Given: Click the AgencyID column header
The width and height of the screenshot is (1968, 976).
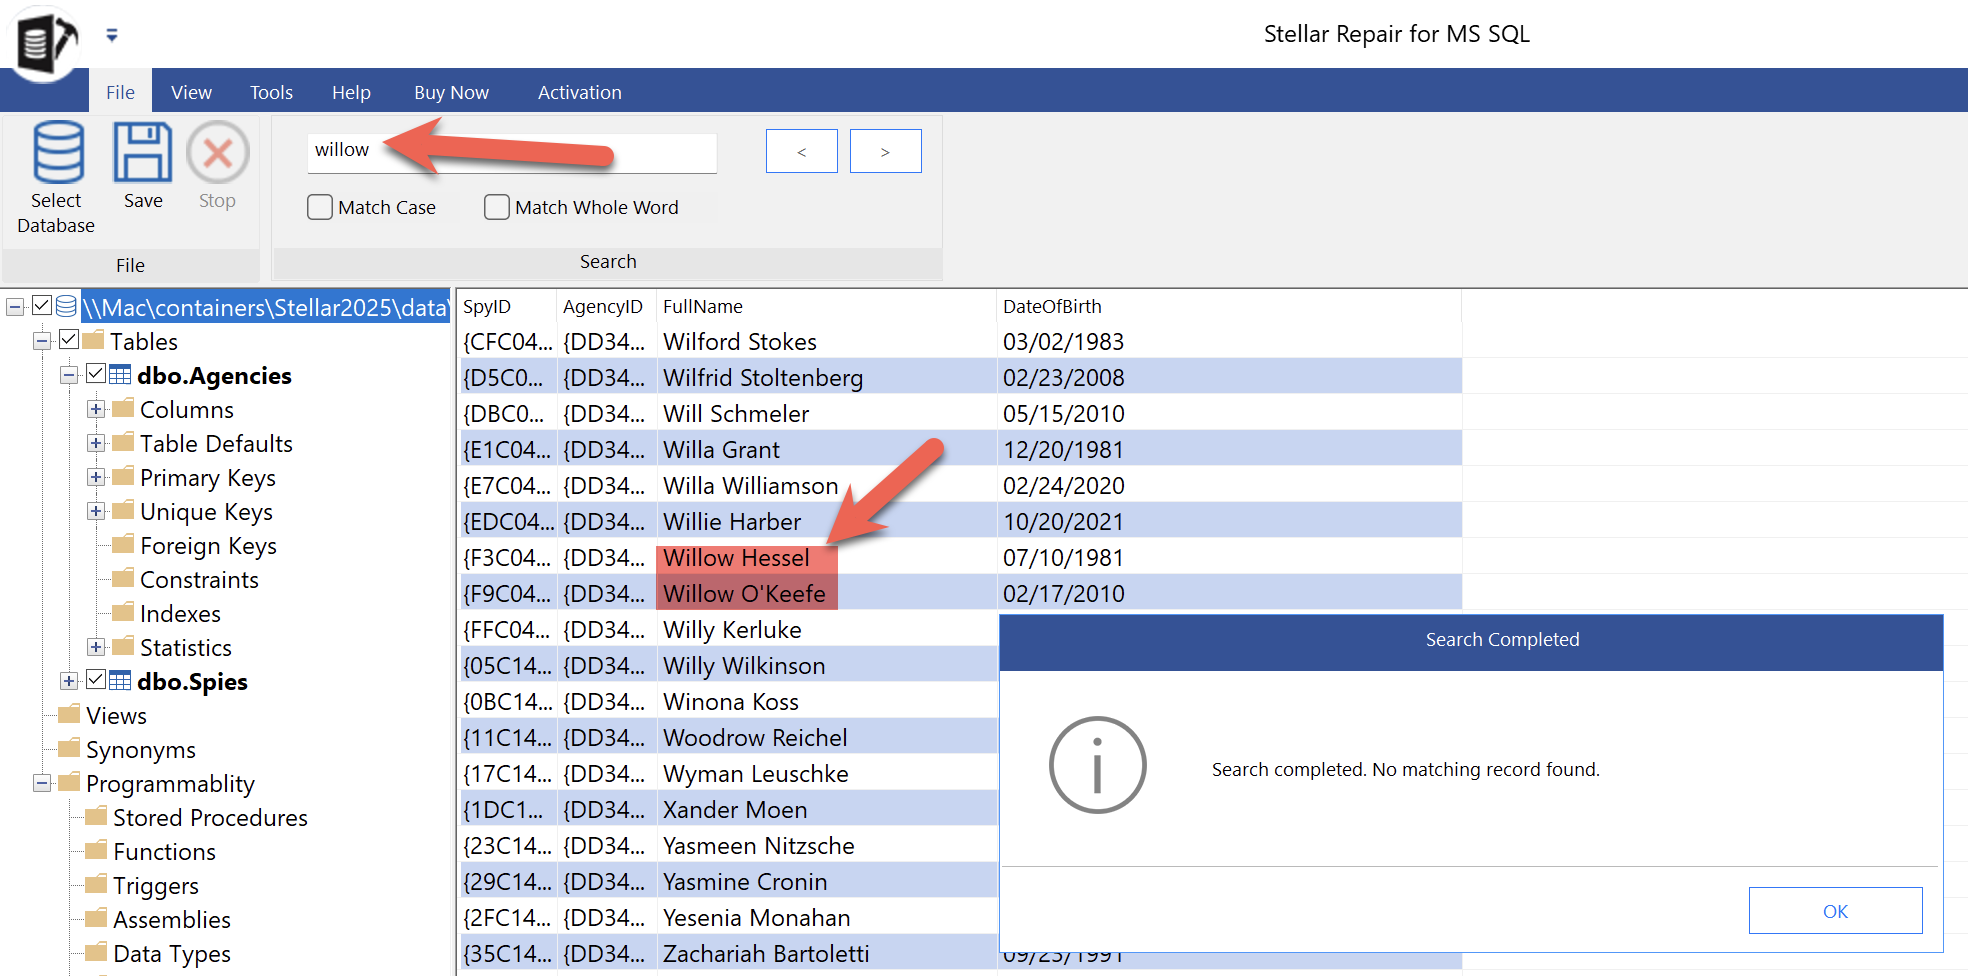Looking at the screenshot, I should coord(606,306).
